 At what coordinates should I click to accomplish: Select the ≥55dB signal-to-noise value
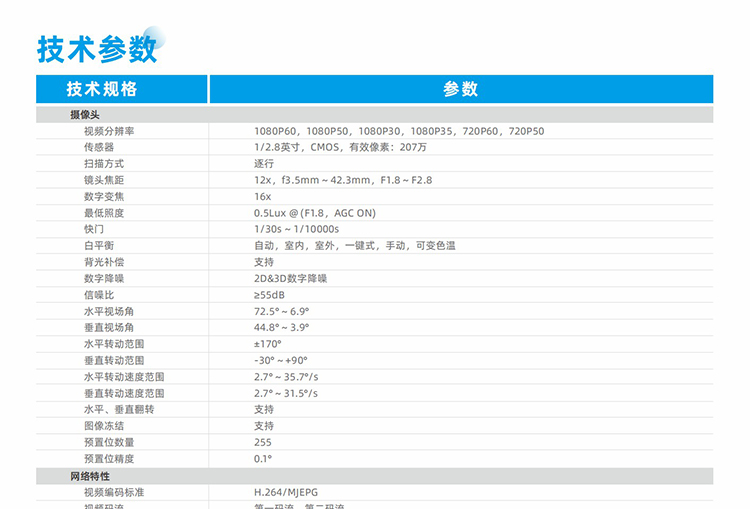(270, 295)
